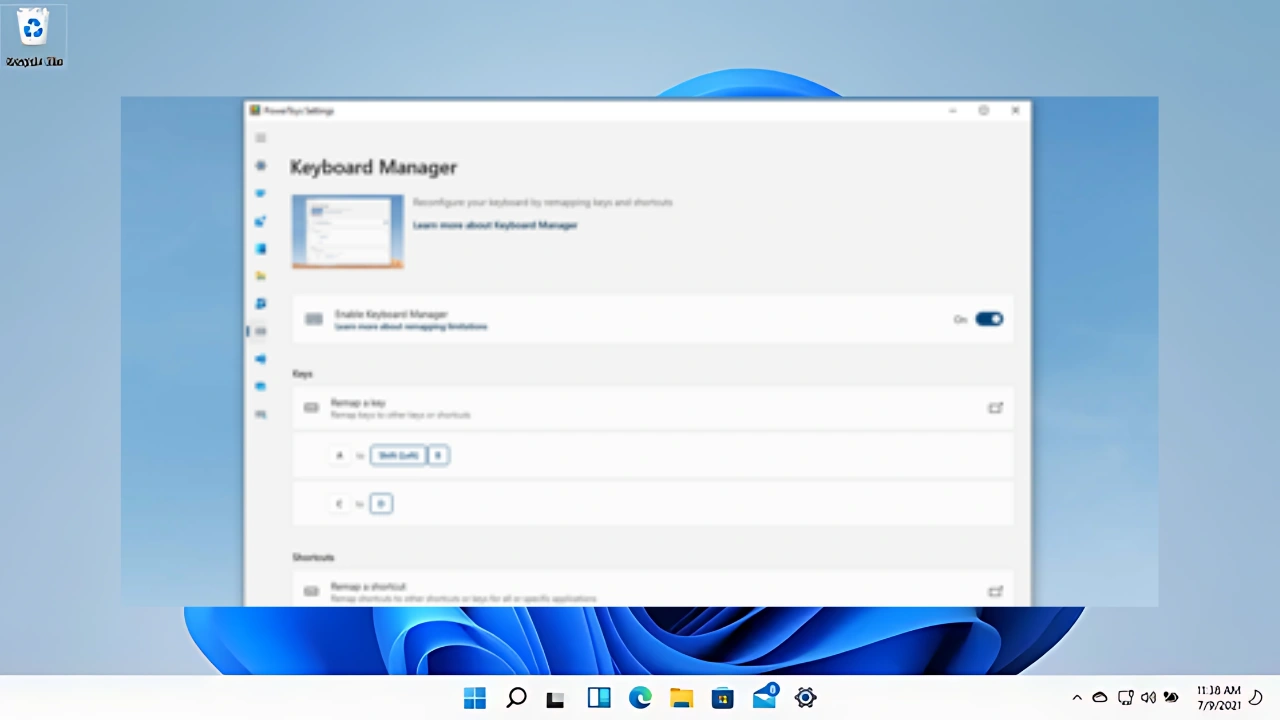The height and width of the screenshot is (720, 1280).
Task: Open Widgets from the taskbar
Action: click(599, 698)
